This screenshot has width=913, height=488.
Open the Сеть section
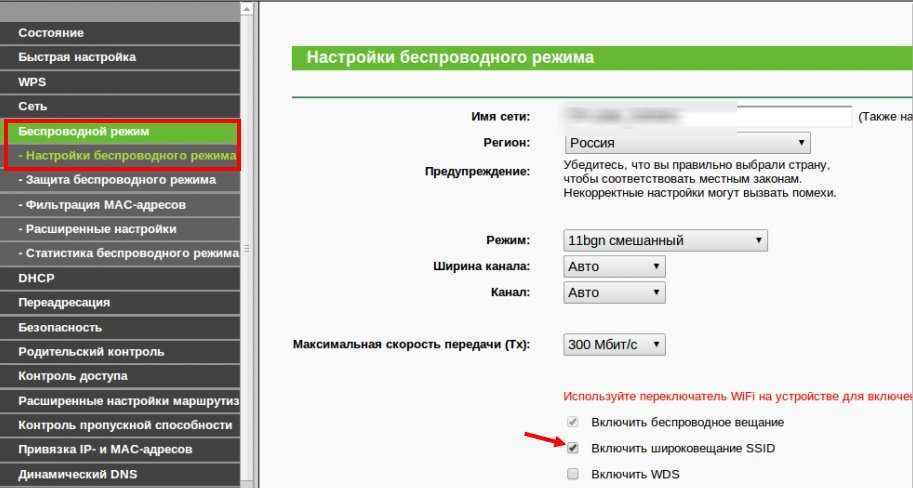pos(119,107)
